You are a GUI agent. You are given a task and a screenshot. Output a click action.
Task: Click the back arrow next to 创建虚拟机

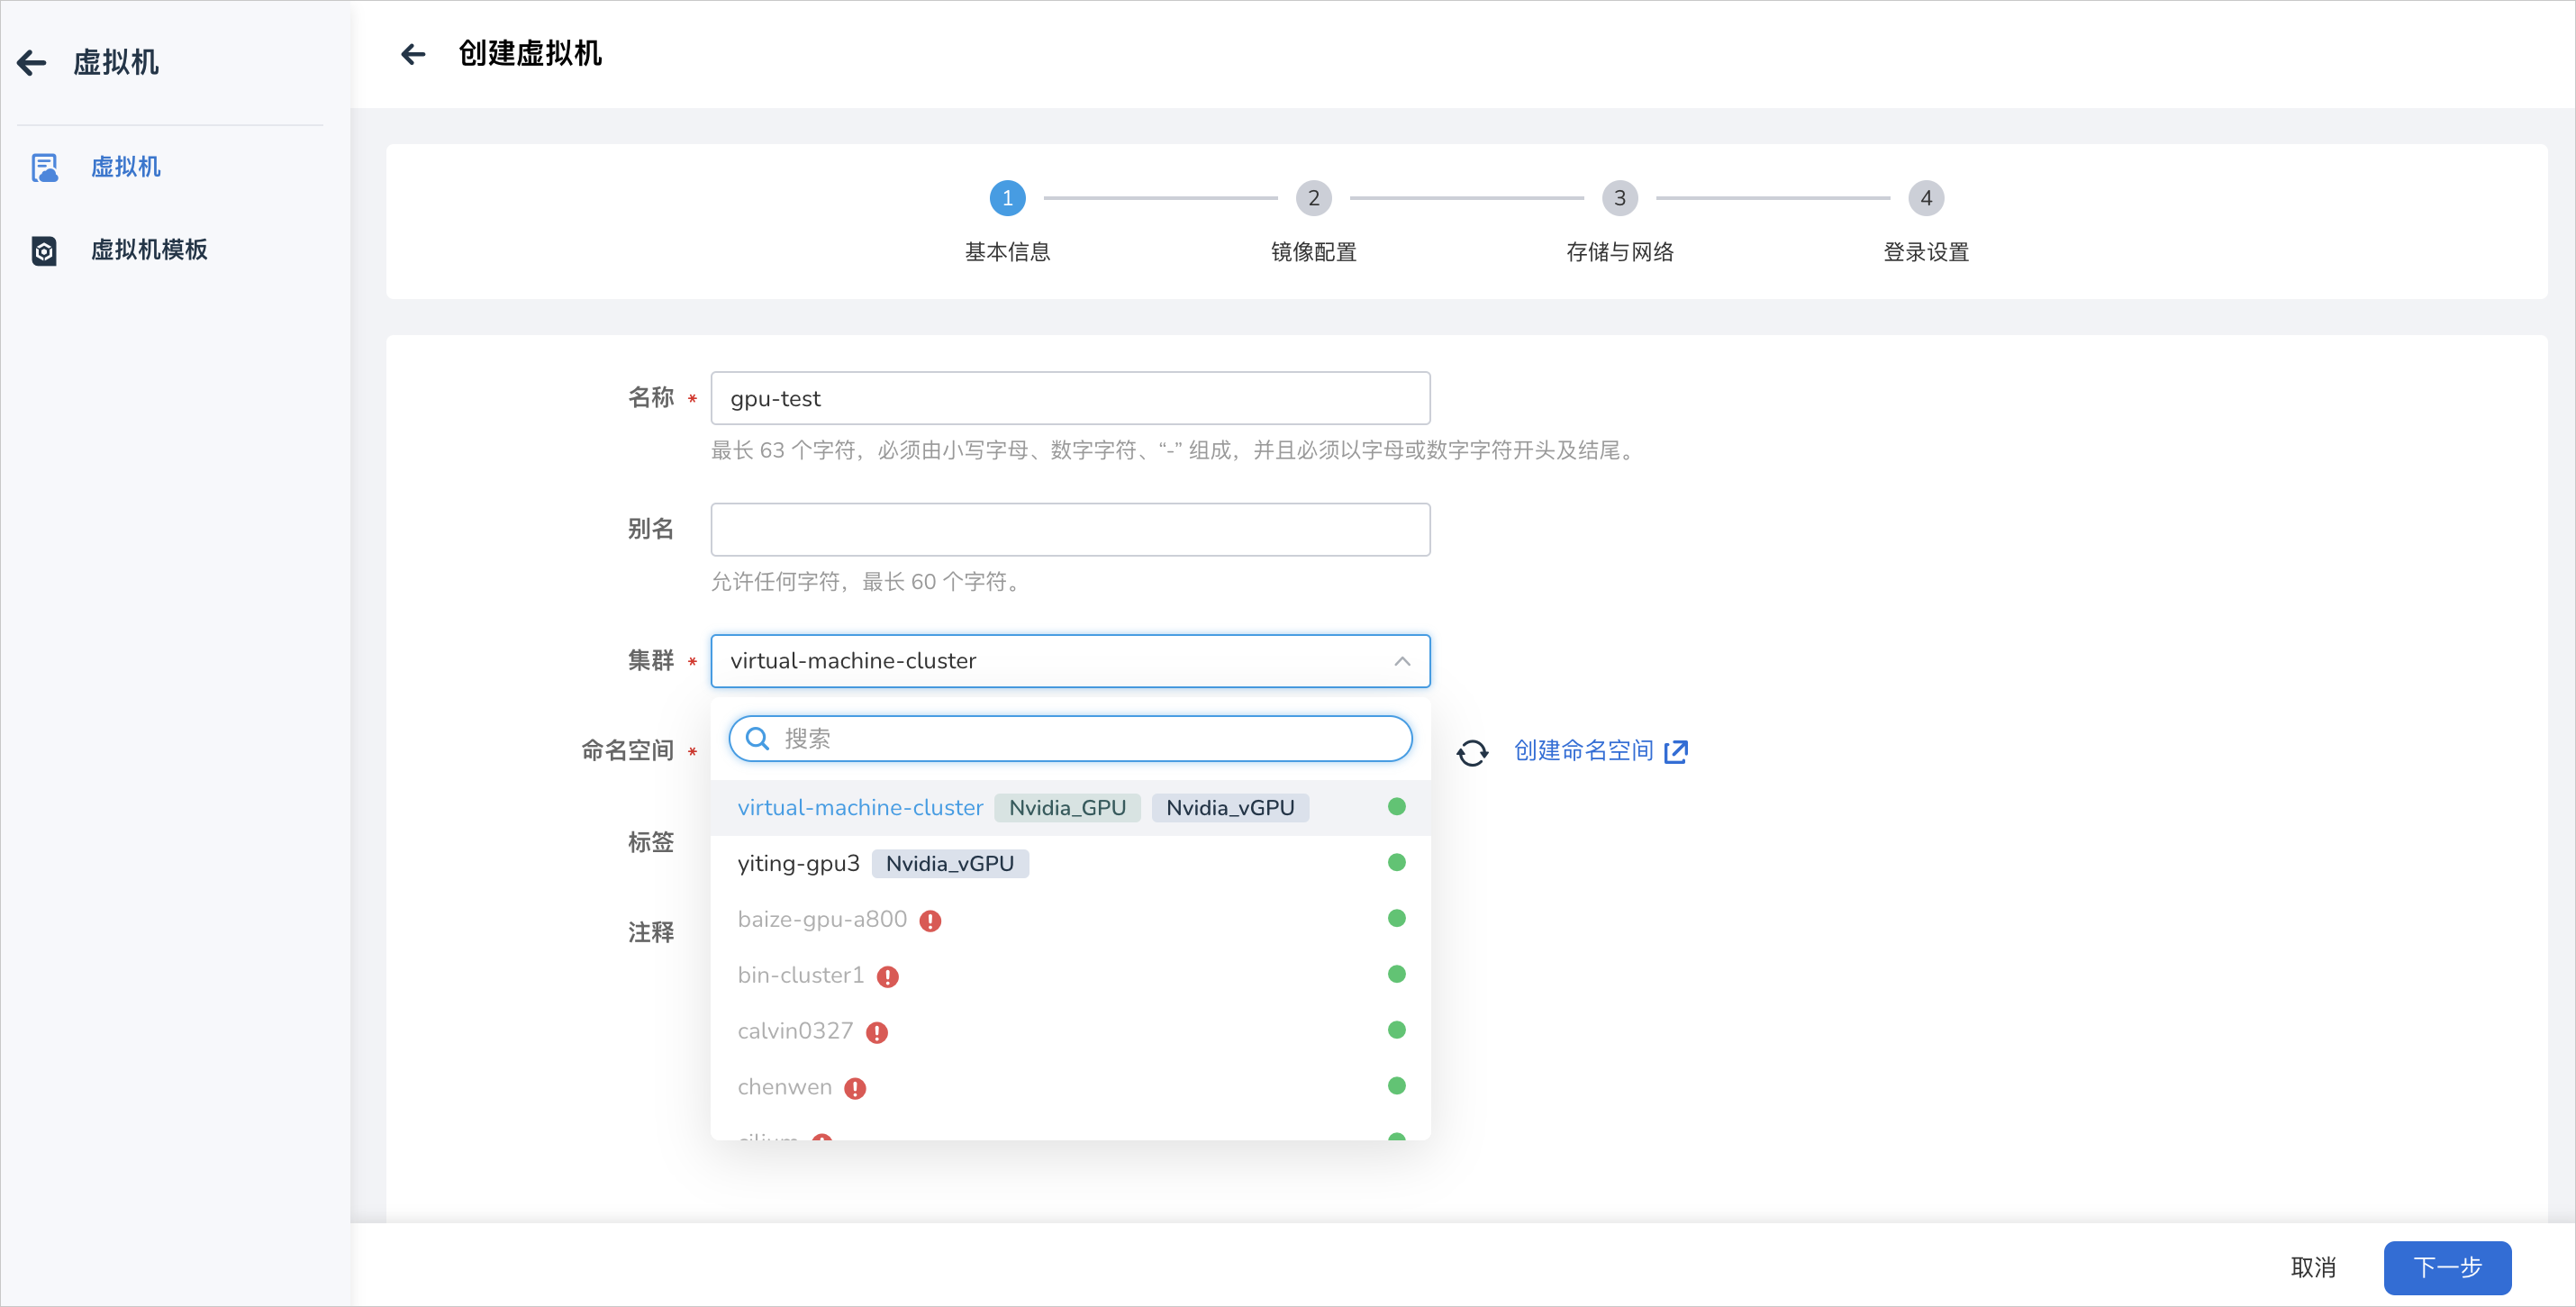(x=413, y=54)
